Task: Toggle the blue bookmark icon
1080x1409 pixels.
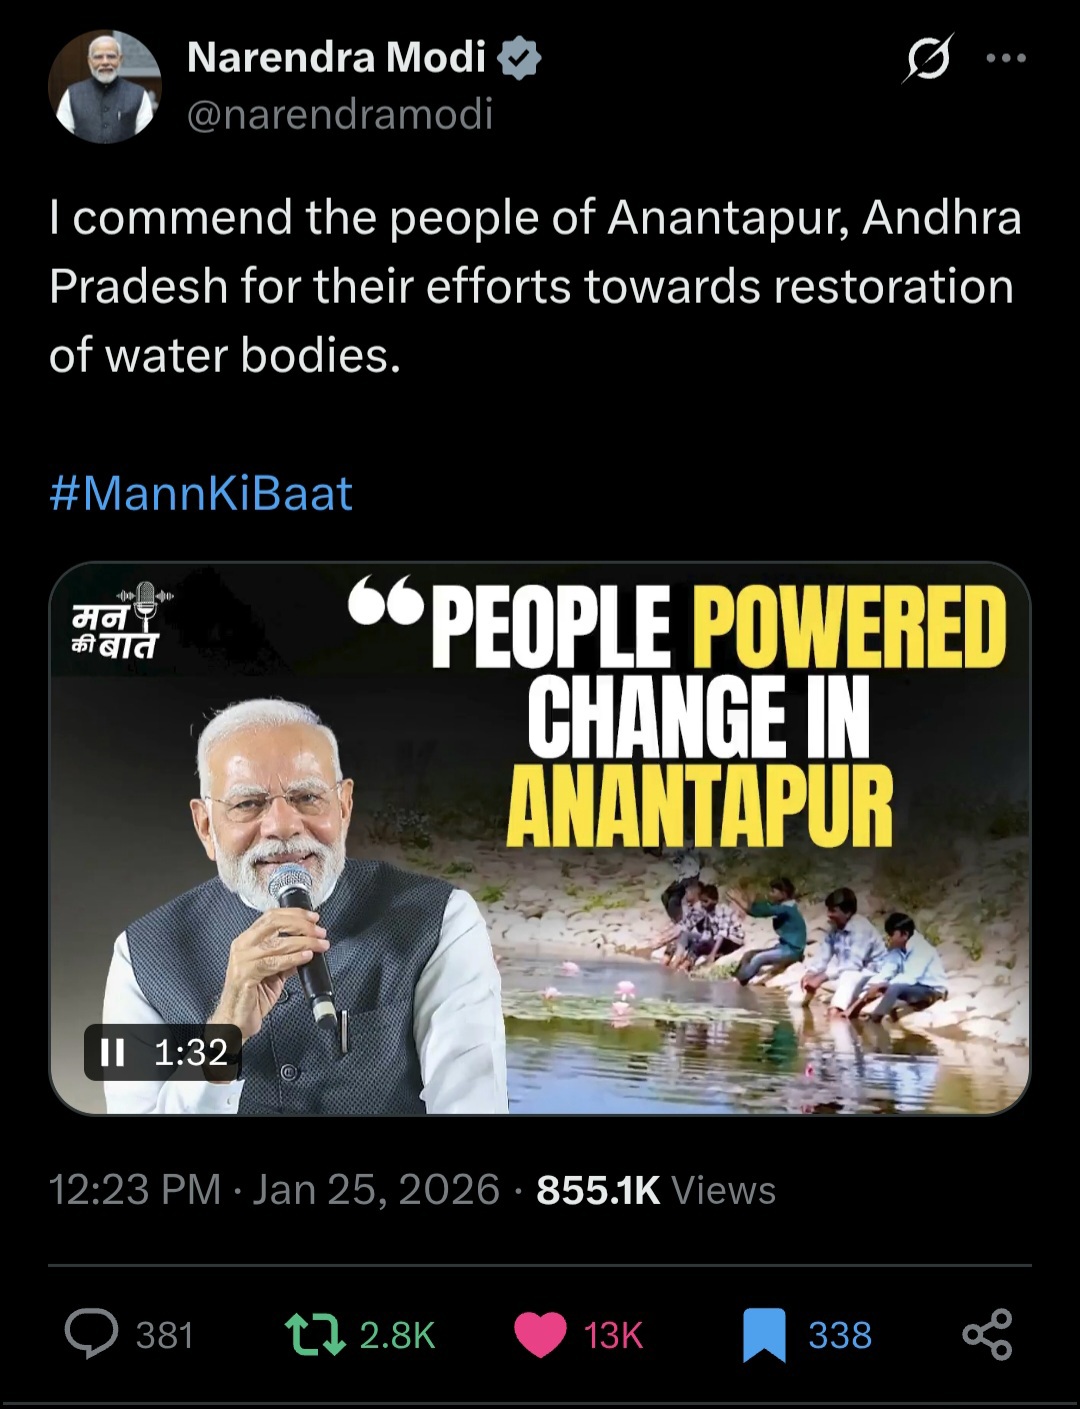Action: point(764,1335)
